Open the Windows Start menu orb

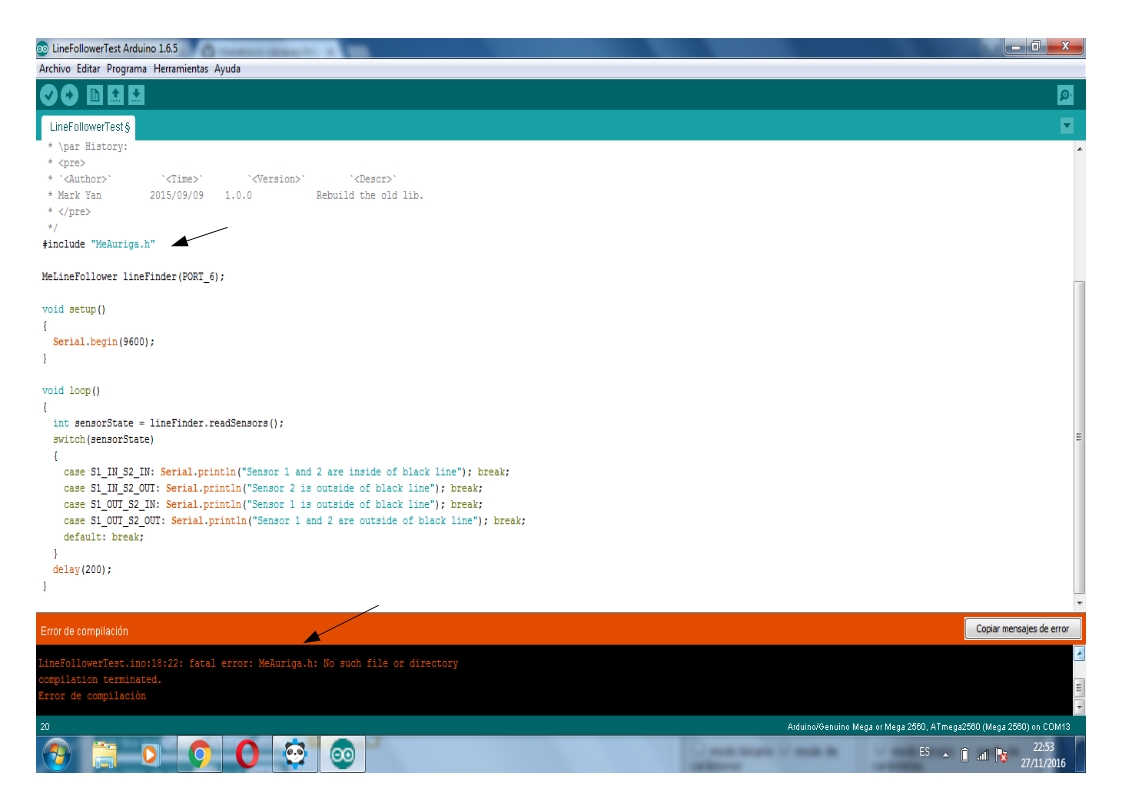(x=57, y=755)
